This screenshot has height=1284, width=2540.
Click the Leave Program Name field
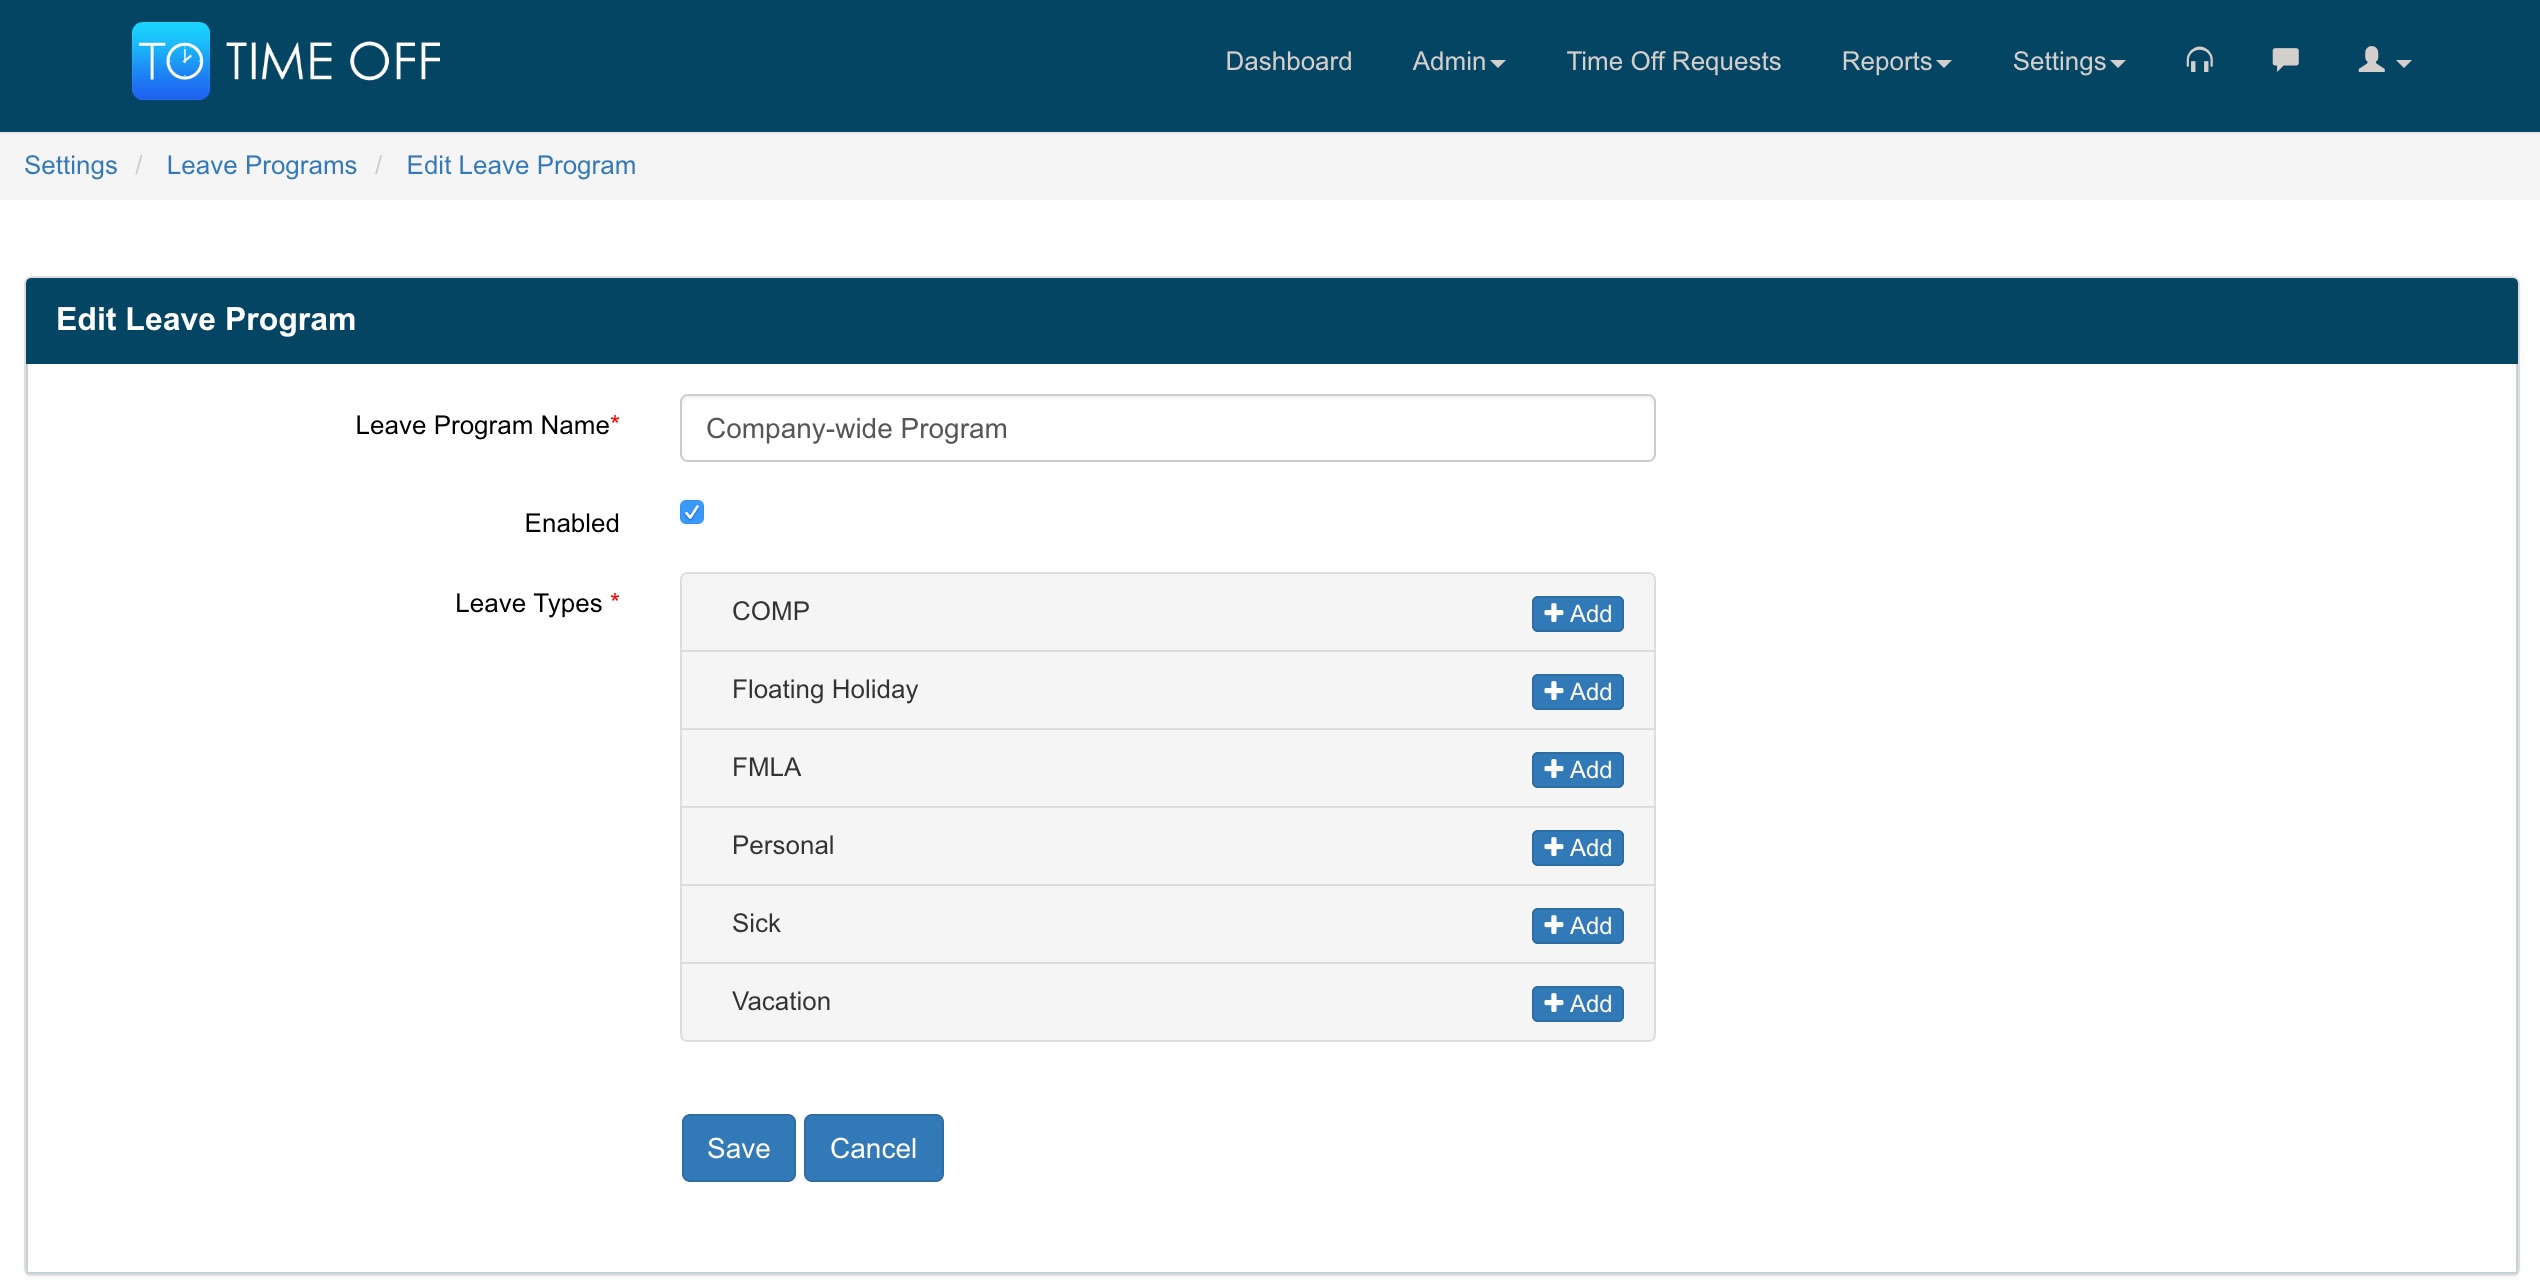[1167, 428]
